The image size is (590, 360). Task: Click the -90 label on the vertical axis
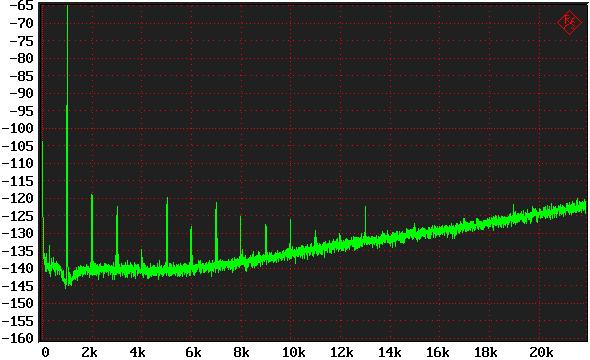(x=21, y=93)
